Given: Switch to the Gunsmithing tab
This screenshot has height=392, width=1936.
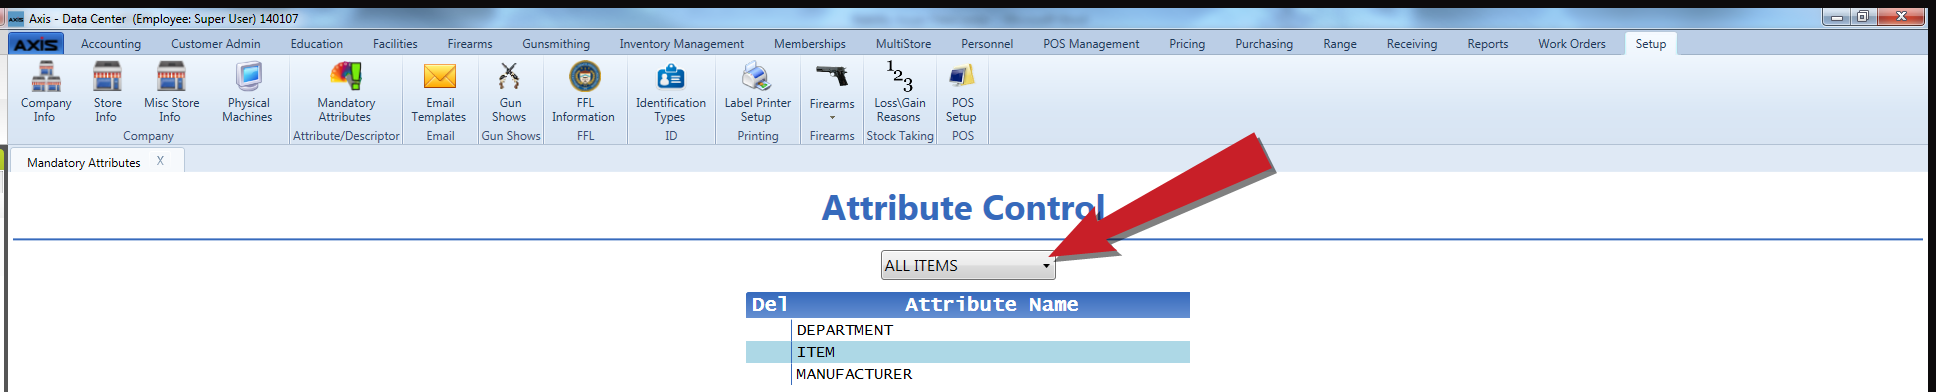Looking at the screenshot, I should coord(556,44).
